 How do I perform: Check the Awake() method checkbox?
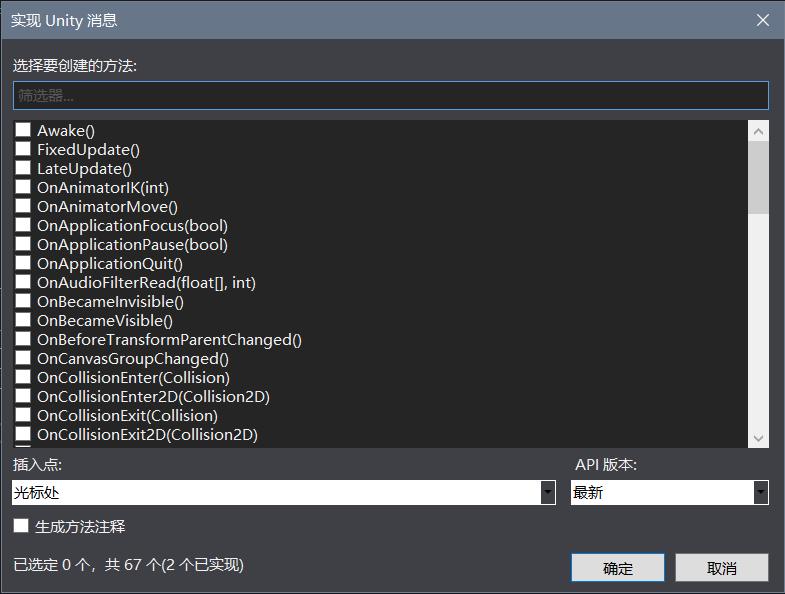point(23,130)
